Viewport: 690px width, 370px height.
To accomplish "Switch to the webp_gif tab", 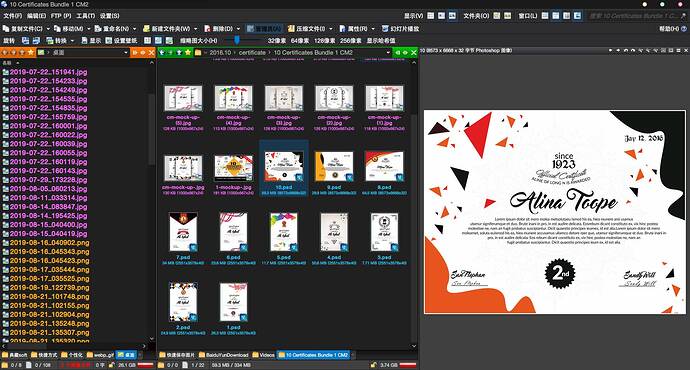I will pos(100,355).
